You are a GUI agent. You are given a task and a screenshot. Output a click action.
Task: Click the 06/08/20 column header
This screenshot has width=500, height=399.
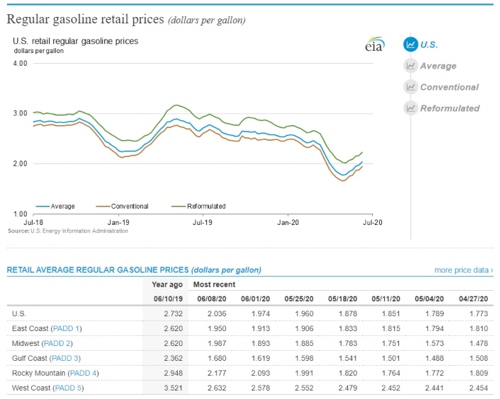point(211,299)
